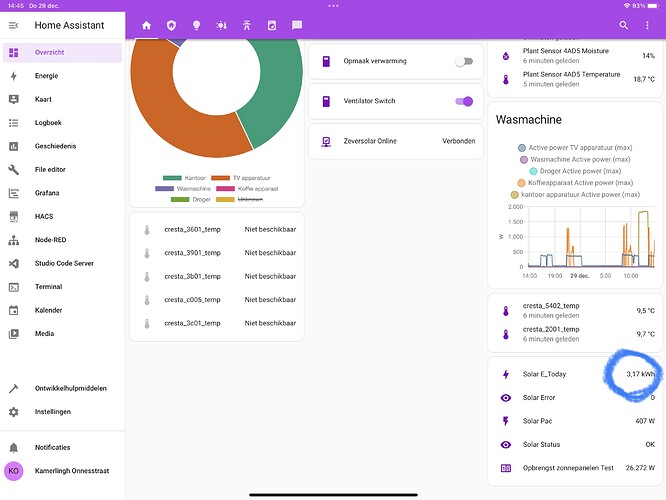Screen dimensions: 666x500
Task: Click the search magnifier icon
Action: coord(623,25)
